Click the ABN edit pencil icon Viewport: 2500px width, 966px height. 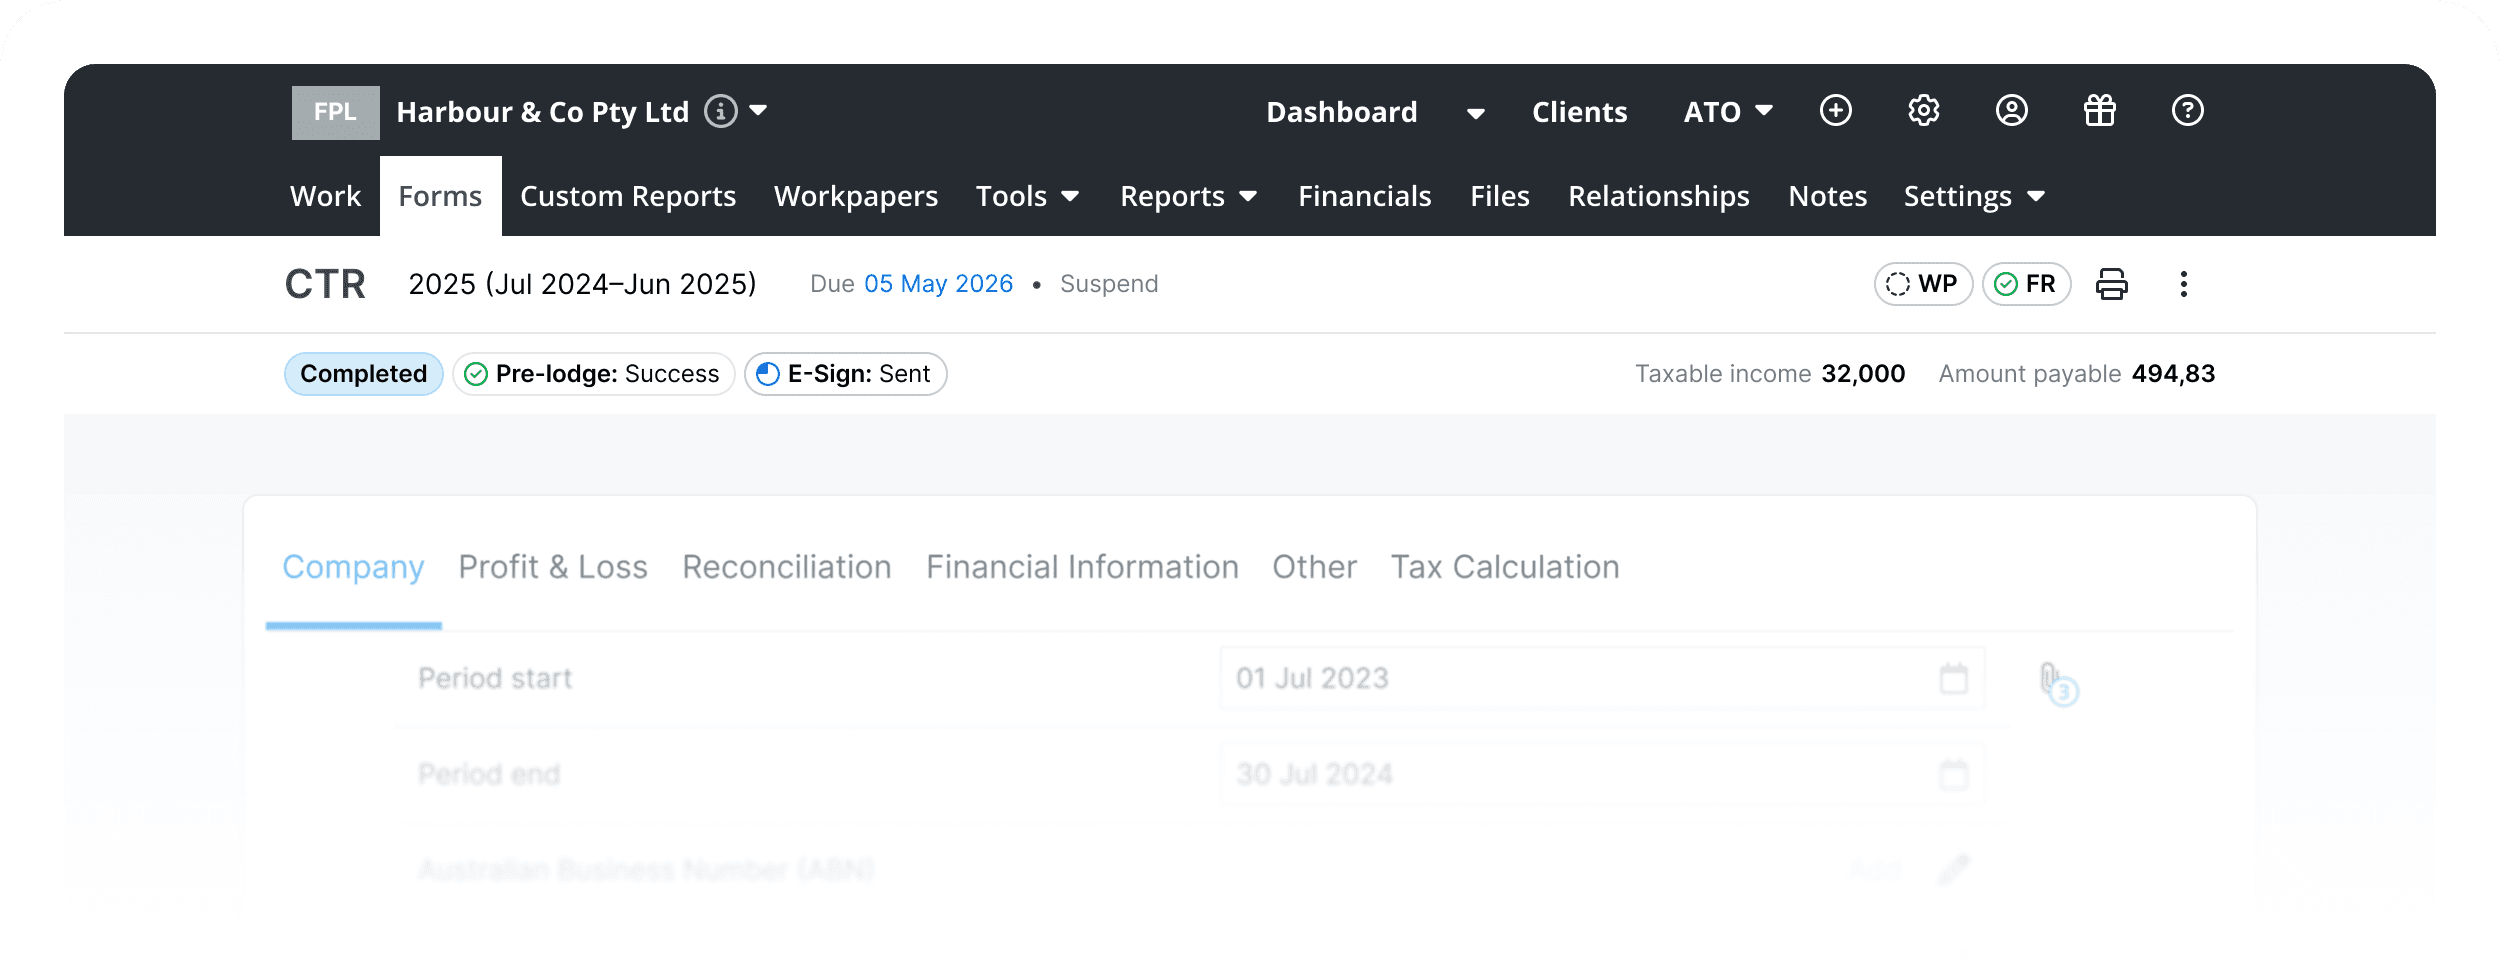pos(1953,869)
